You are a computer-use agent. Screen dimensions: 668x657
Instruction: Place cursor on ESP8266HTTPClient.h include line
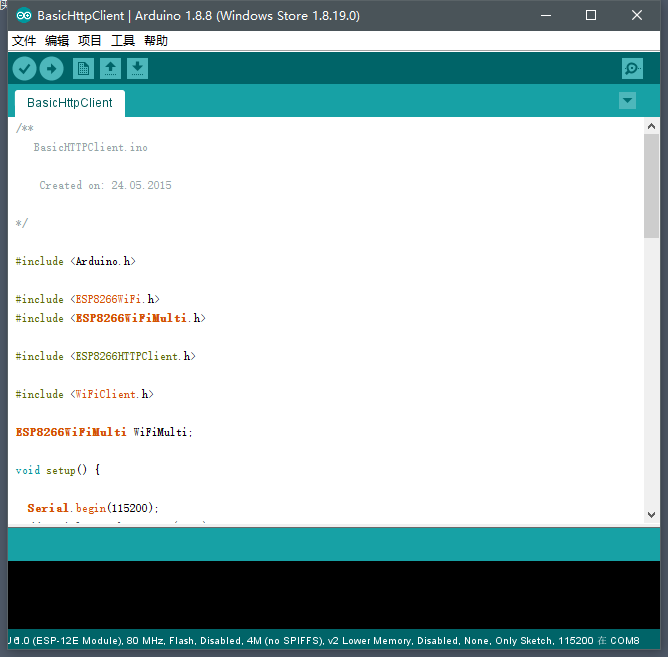pos(106,356)
